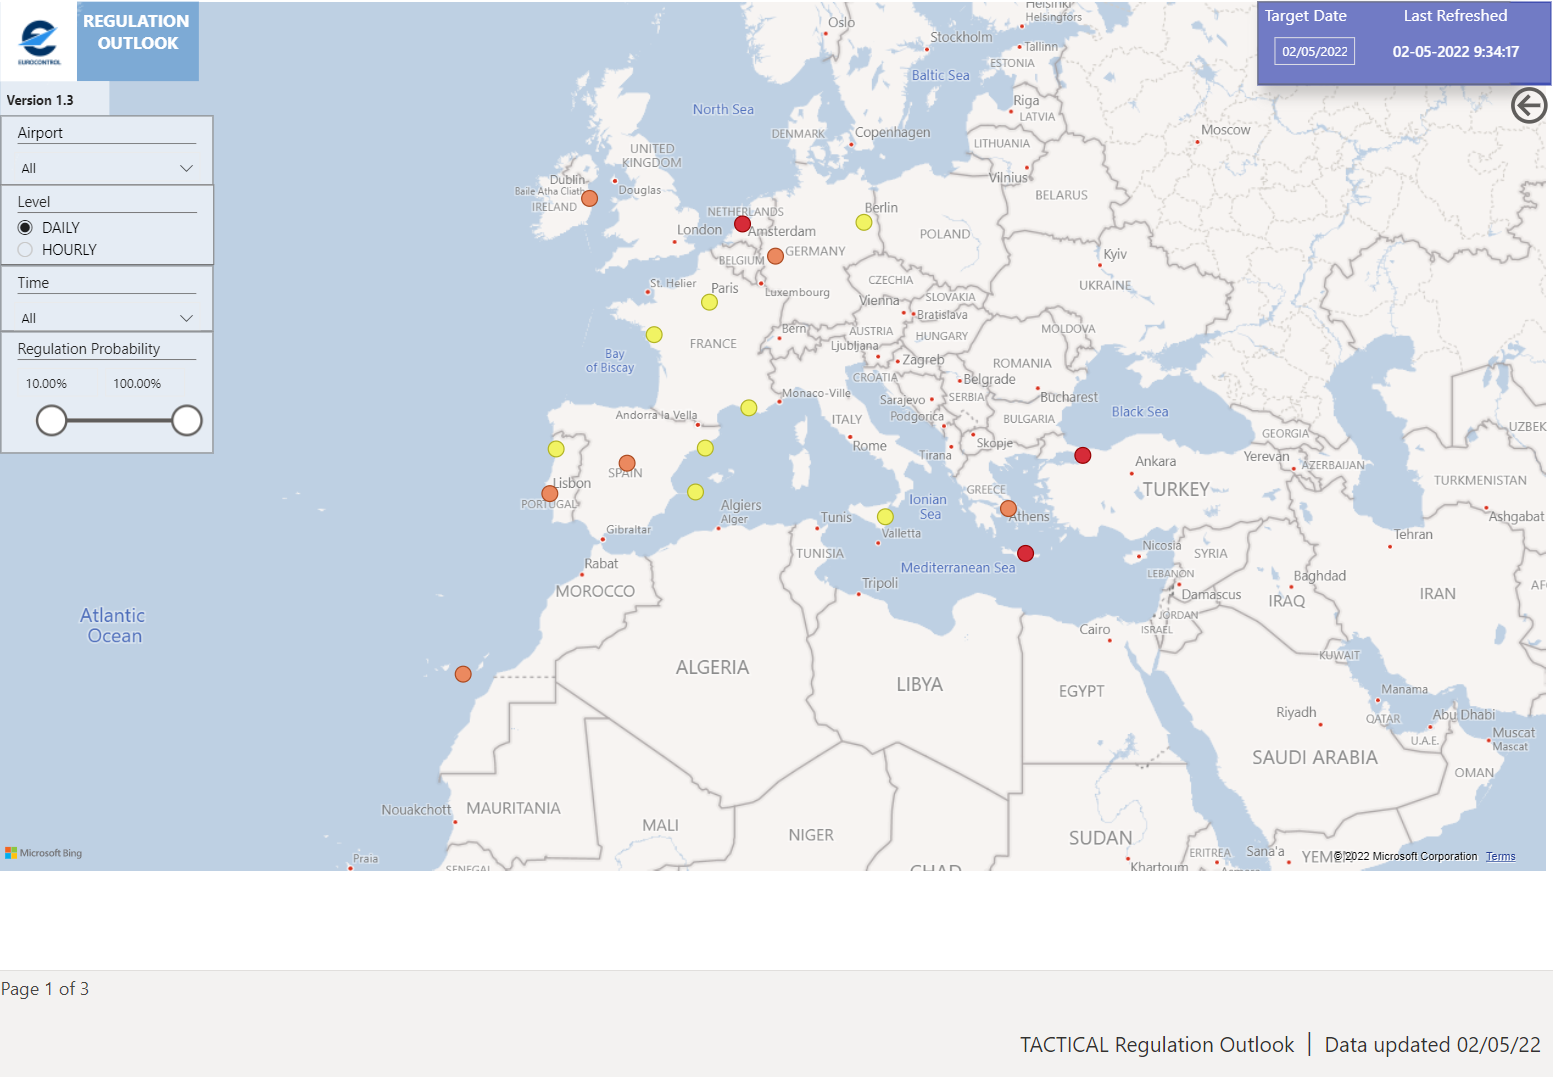Click the yellow marker in northern Portugal
Screen dimensions: 1553x1077
click(x=556, y=449)
